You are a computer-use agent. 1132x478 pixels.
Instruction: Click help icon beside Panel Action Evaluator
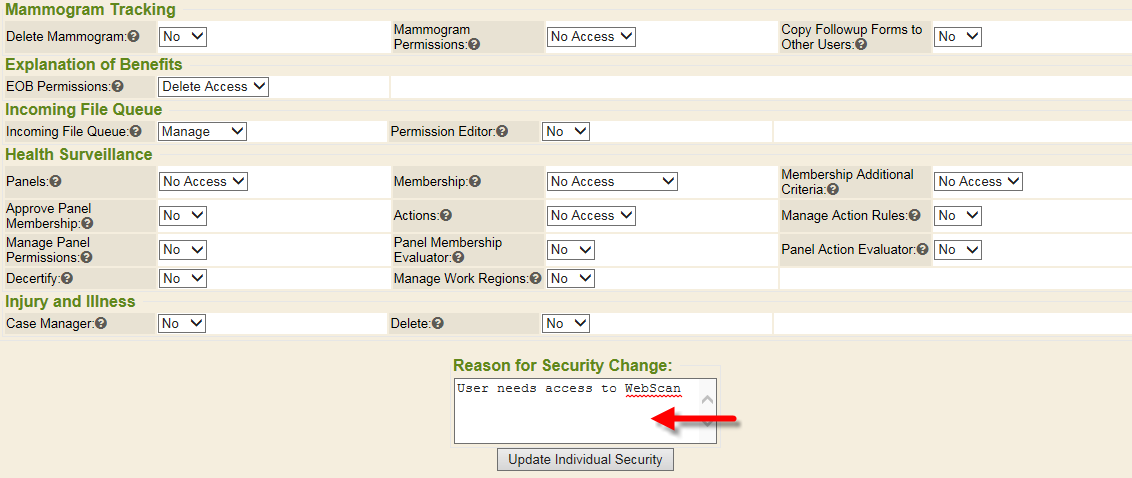pyautogui.click(x=922, y=249)
